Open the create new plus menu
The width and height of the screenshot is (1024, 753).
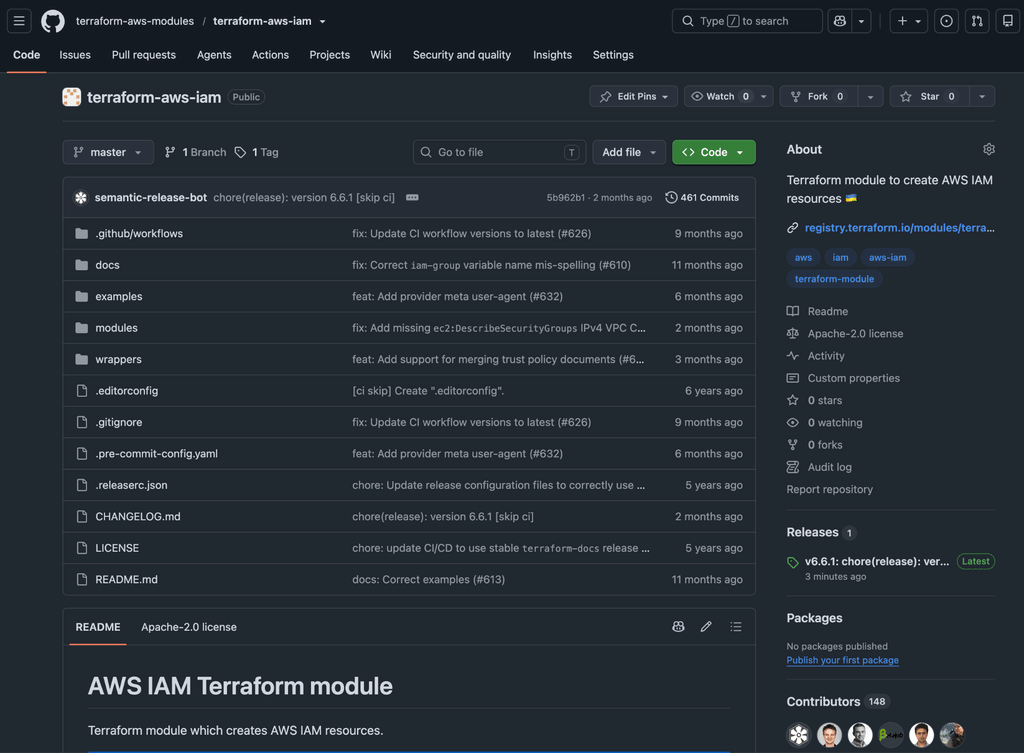click(x=908, y=21)
